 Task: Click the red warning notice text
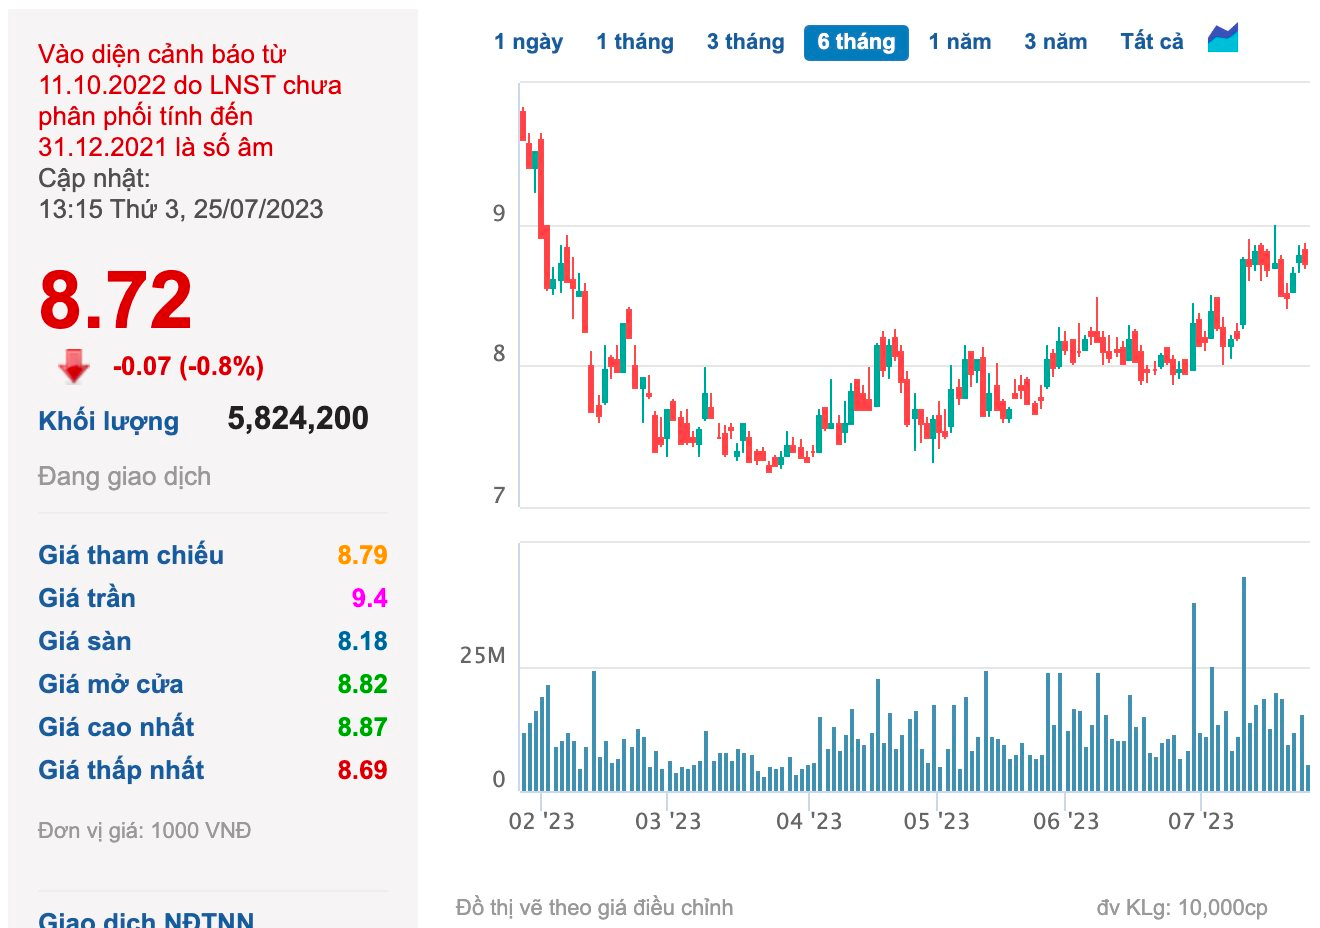[x=190, y=100]
